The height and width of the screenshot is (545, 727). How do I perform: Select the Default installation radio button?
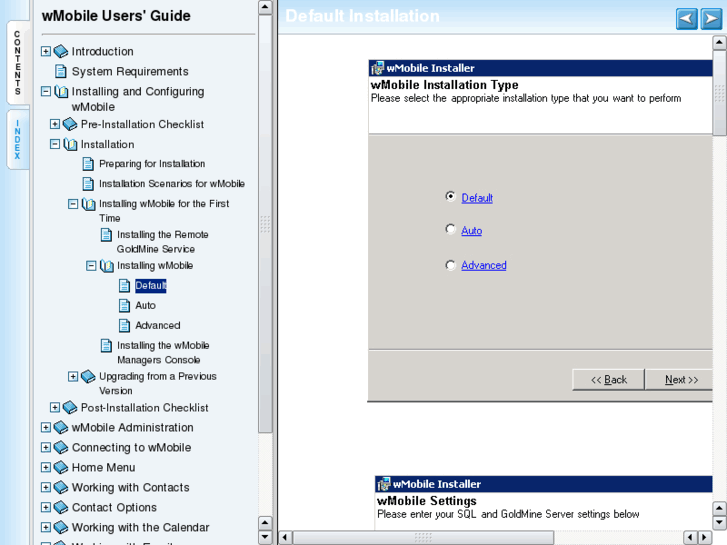click(x=450, y=196)
